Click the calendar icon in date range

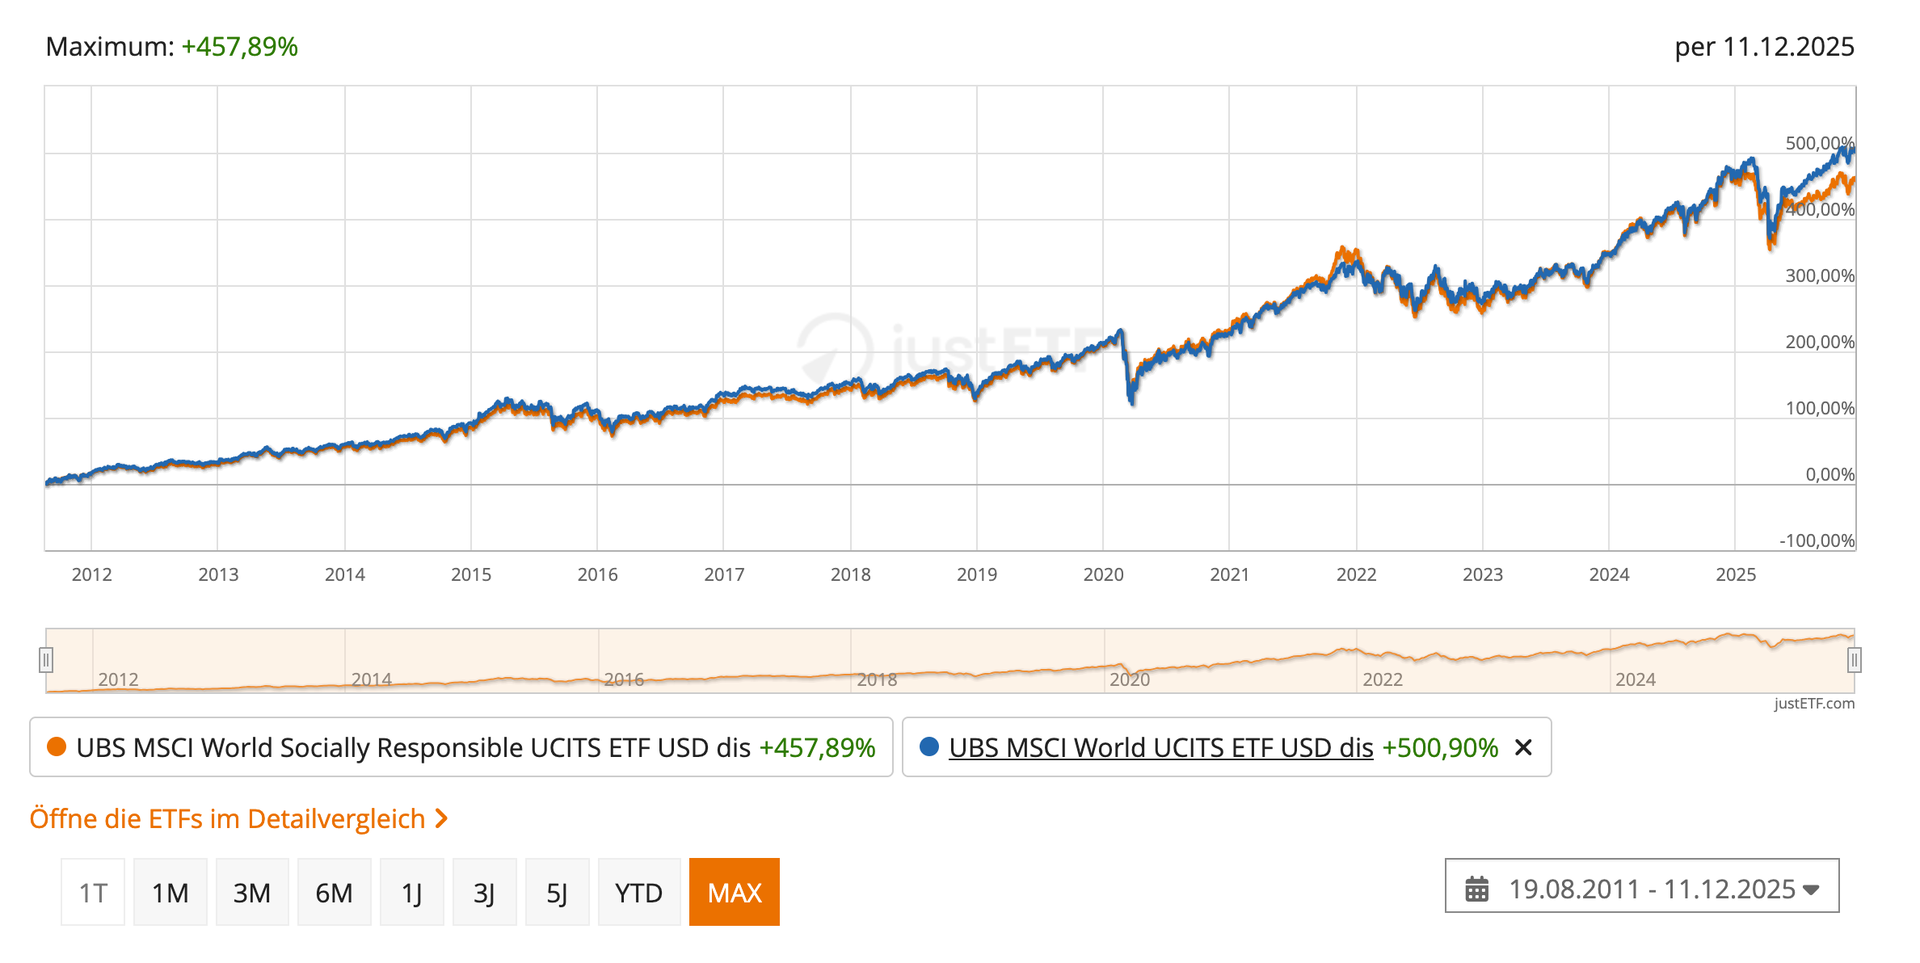click(x=1477, y=889)
